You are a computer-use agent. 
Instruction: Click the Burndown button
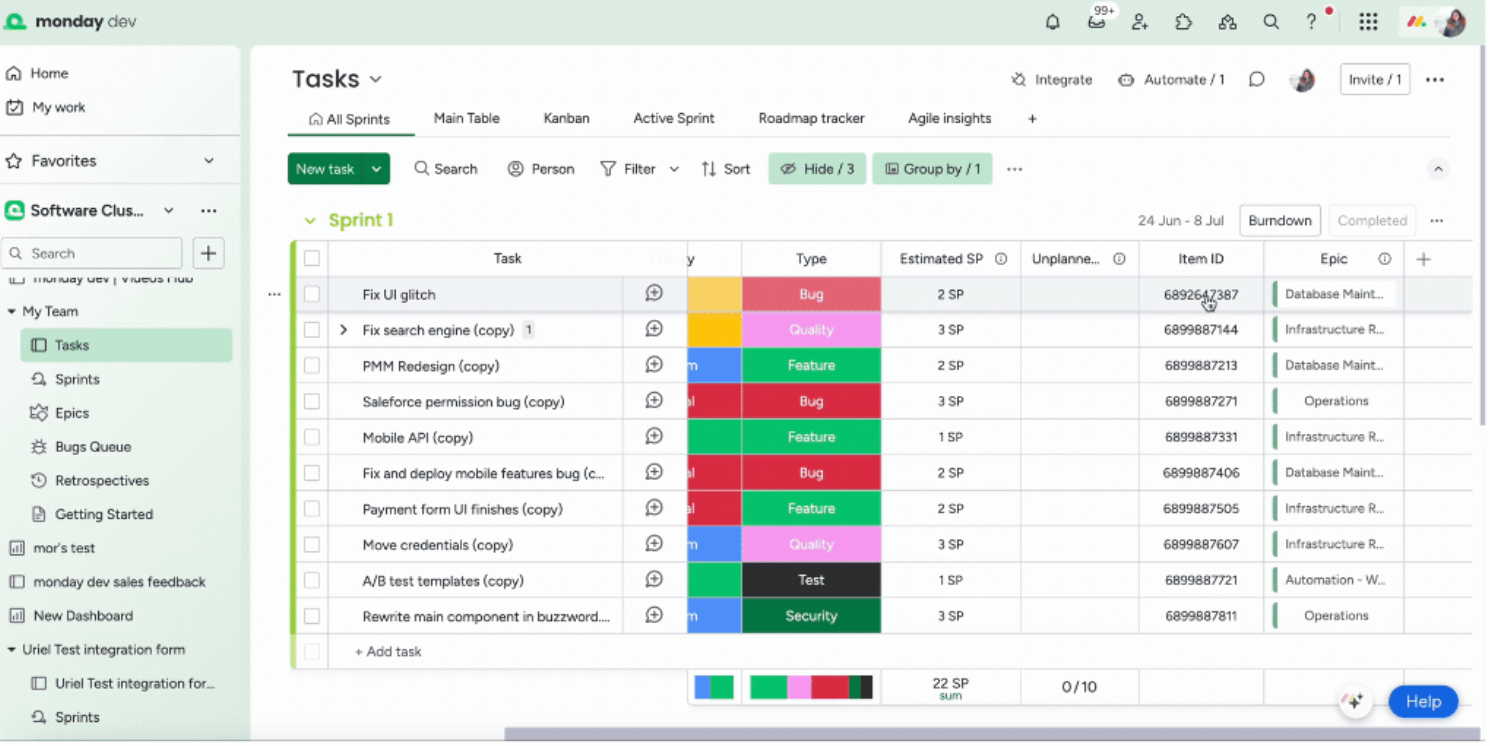[x=1279, y=221]
